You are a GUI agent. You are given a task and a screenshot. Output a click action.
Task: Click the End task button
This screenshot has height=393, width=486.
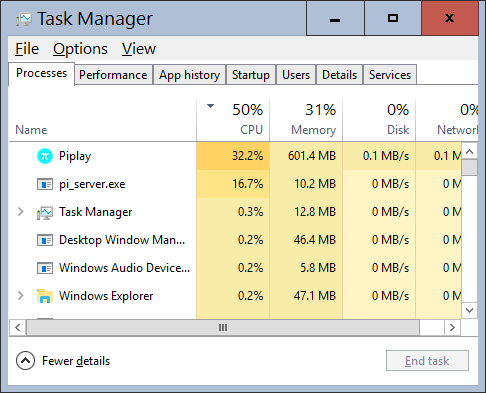pyautogui.click(x=427, y=360)
